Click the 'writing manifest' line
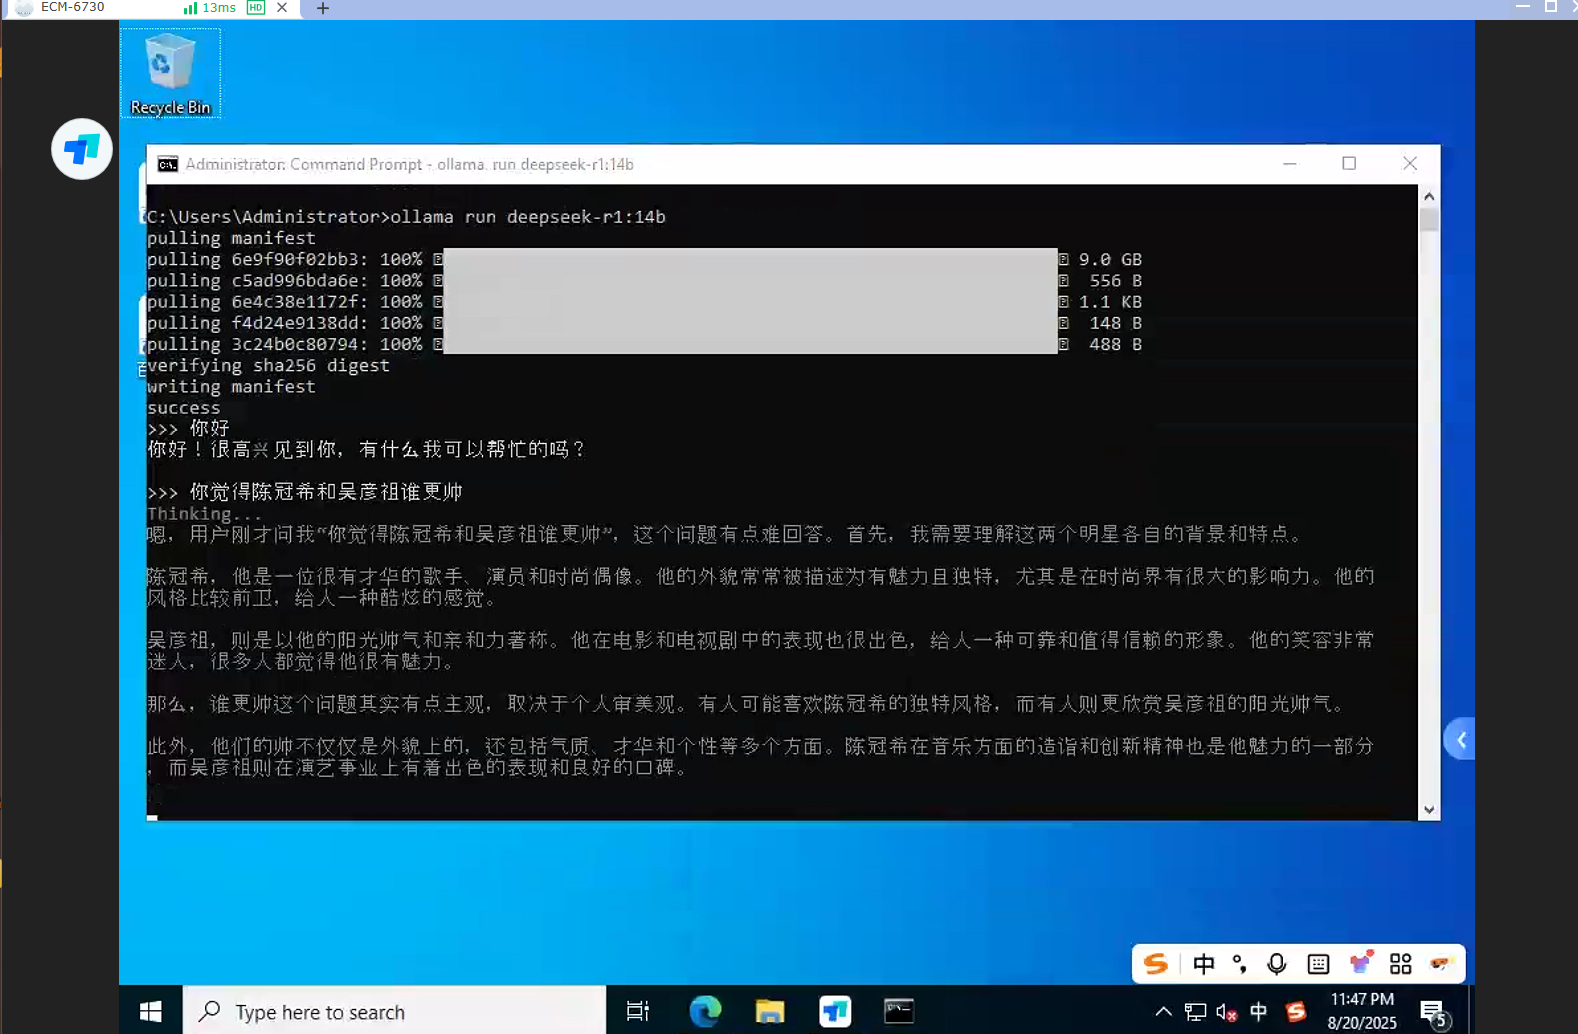 click(231, 387)
